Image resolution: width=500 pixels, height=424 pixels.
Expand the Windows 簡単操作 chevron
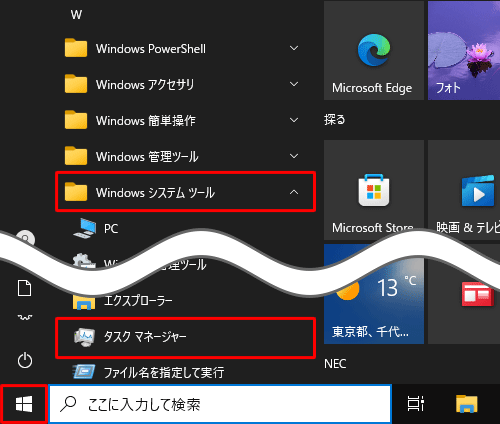point(294,120)
